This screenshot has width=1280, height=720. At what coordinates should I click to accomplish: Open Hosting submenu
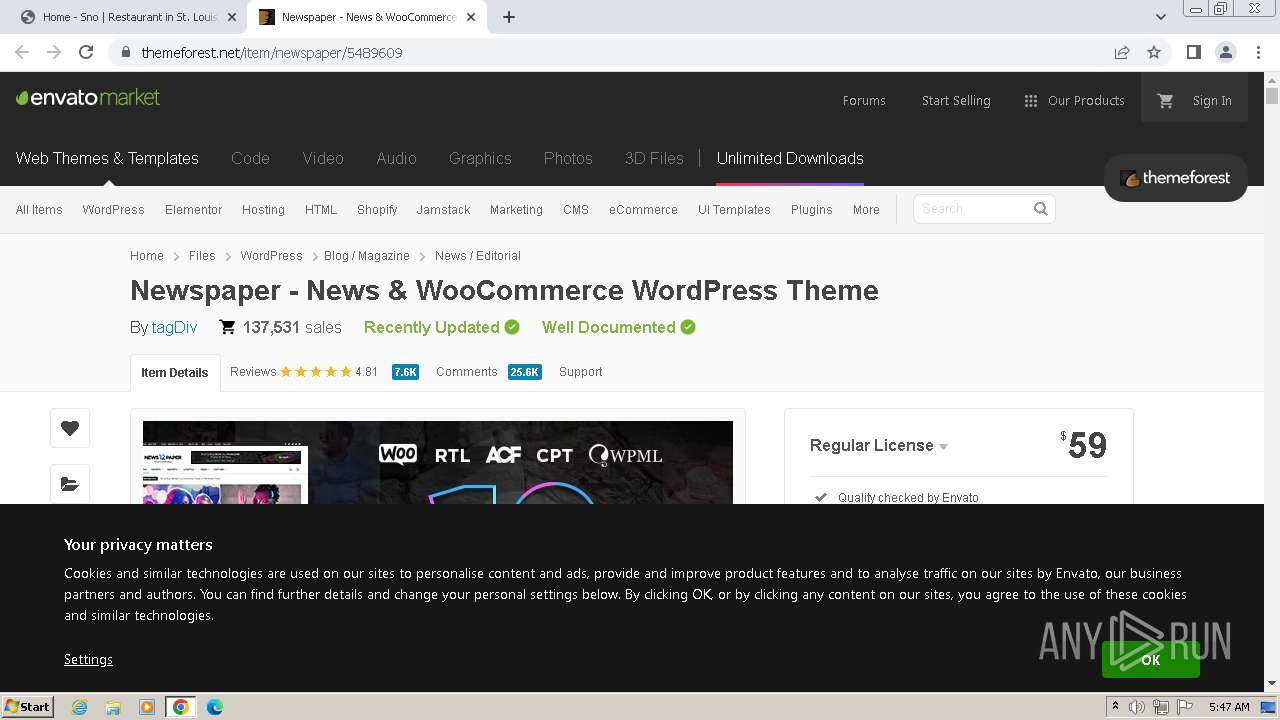pyautogui.click(x=263, y=210)
